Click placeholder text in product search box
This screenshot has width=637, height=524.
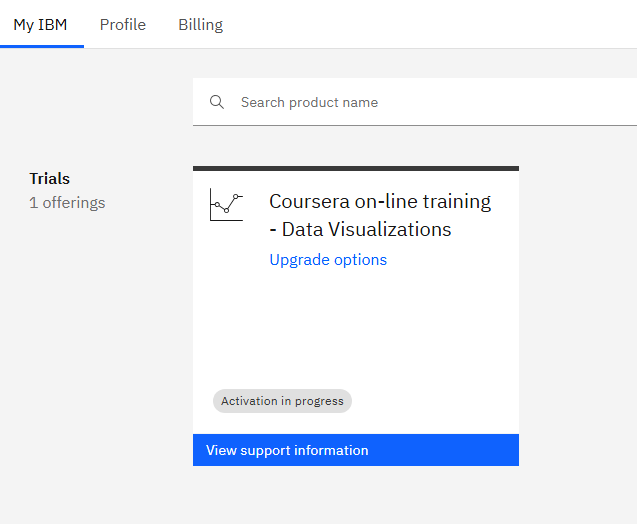click(309, 102)
